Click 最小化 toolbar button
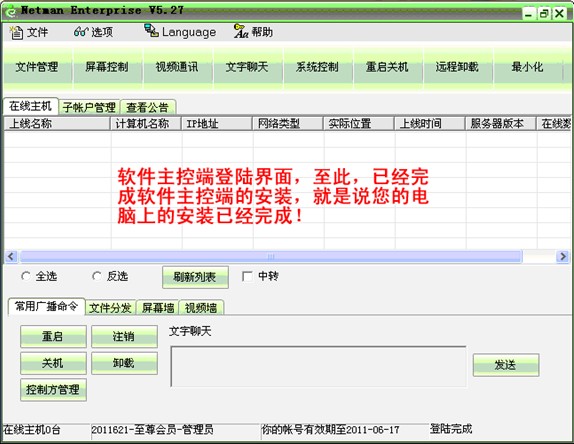The image size is (574, 444). point(527,67)
